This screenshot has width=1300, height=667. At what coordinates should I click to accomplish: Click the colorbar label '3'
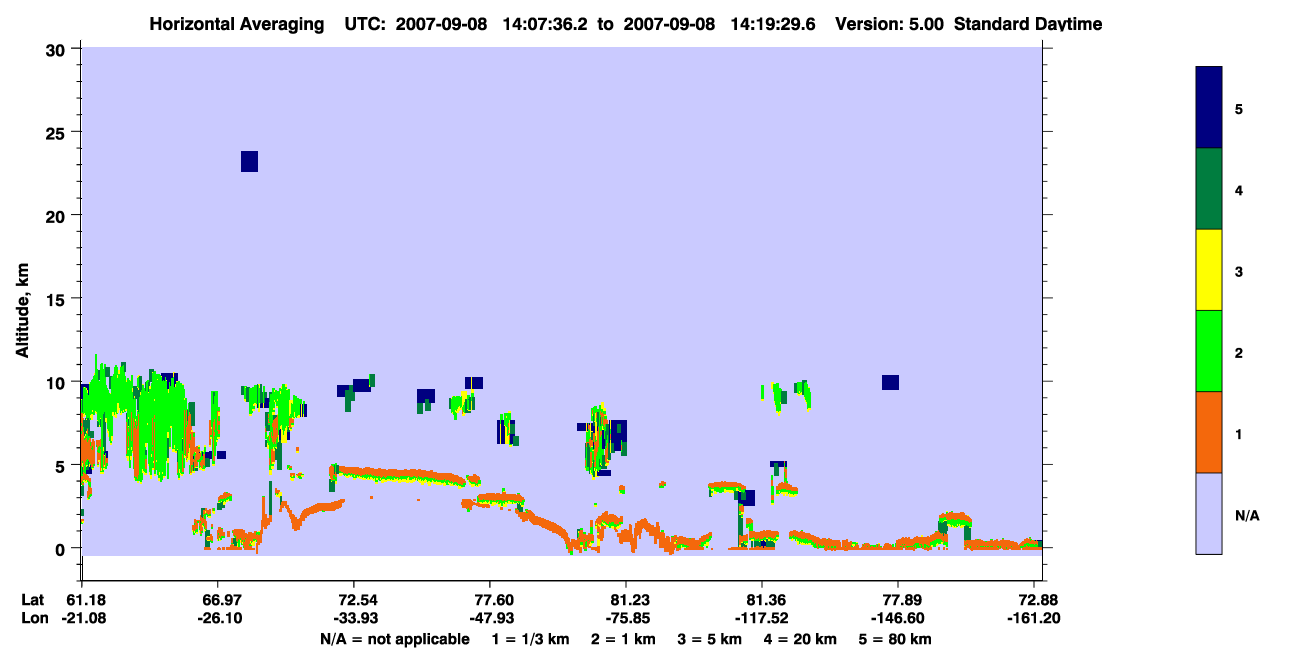pos(1239,270)
